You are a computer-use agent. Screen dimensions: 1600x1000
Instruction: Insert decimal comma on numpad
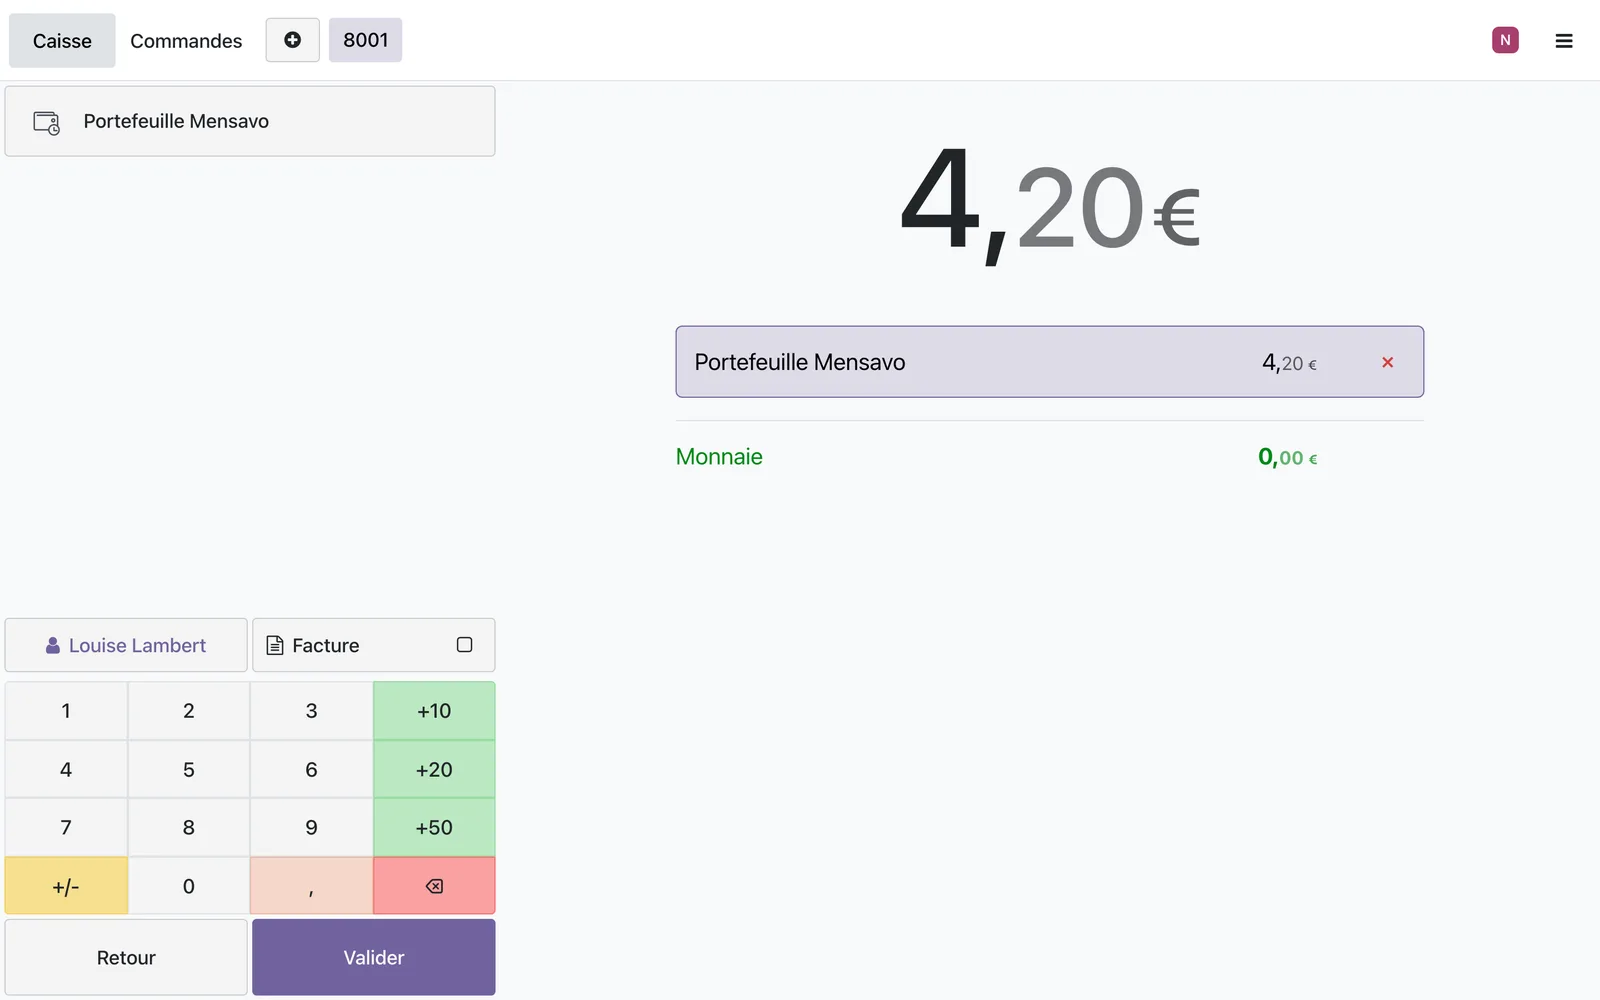[311, 886]
